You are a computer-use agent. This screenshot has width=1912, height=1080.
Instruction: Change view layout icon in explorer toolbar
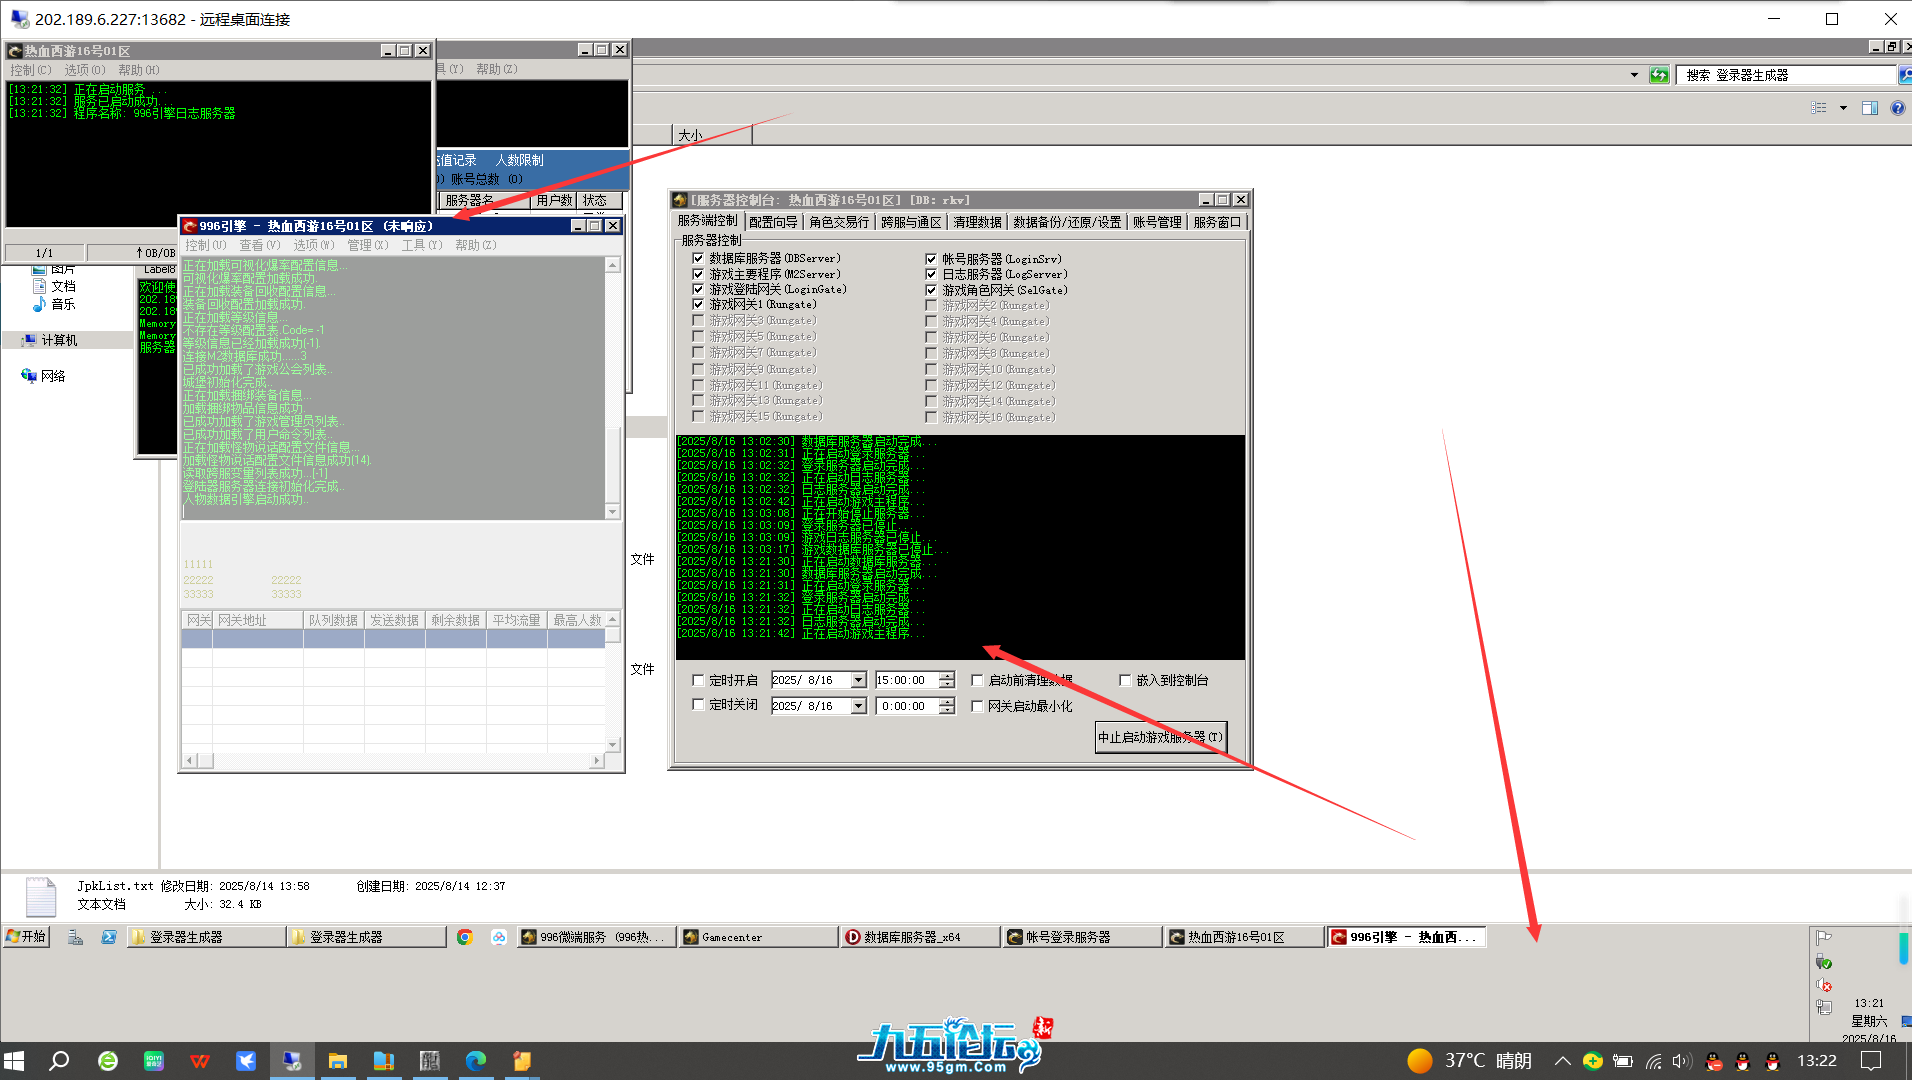click(1819, 108)
